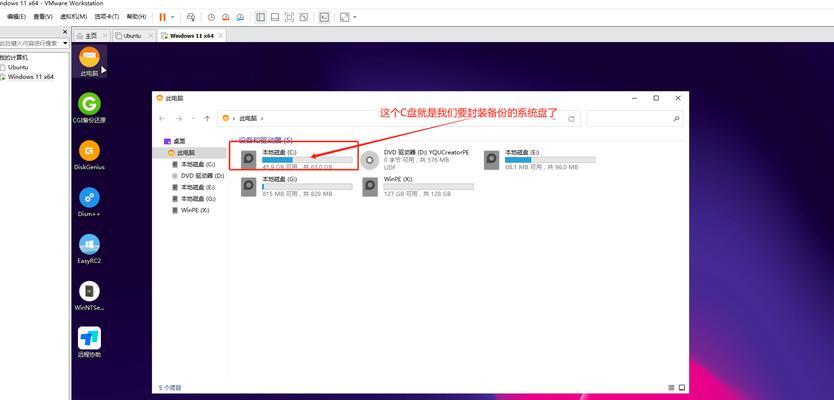Open the 此电脑 desktop icon
This screenshot has width=834, height=400.
pos(89,61)
